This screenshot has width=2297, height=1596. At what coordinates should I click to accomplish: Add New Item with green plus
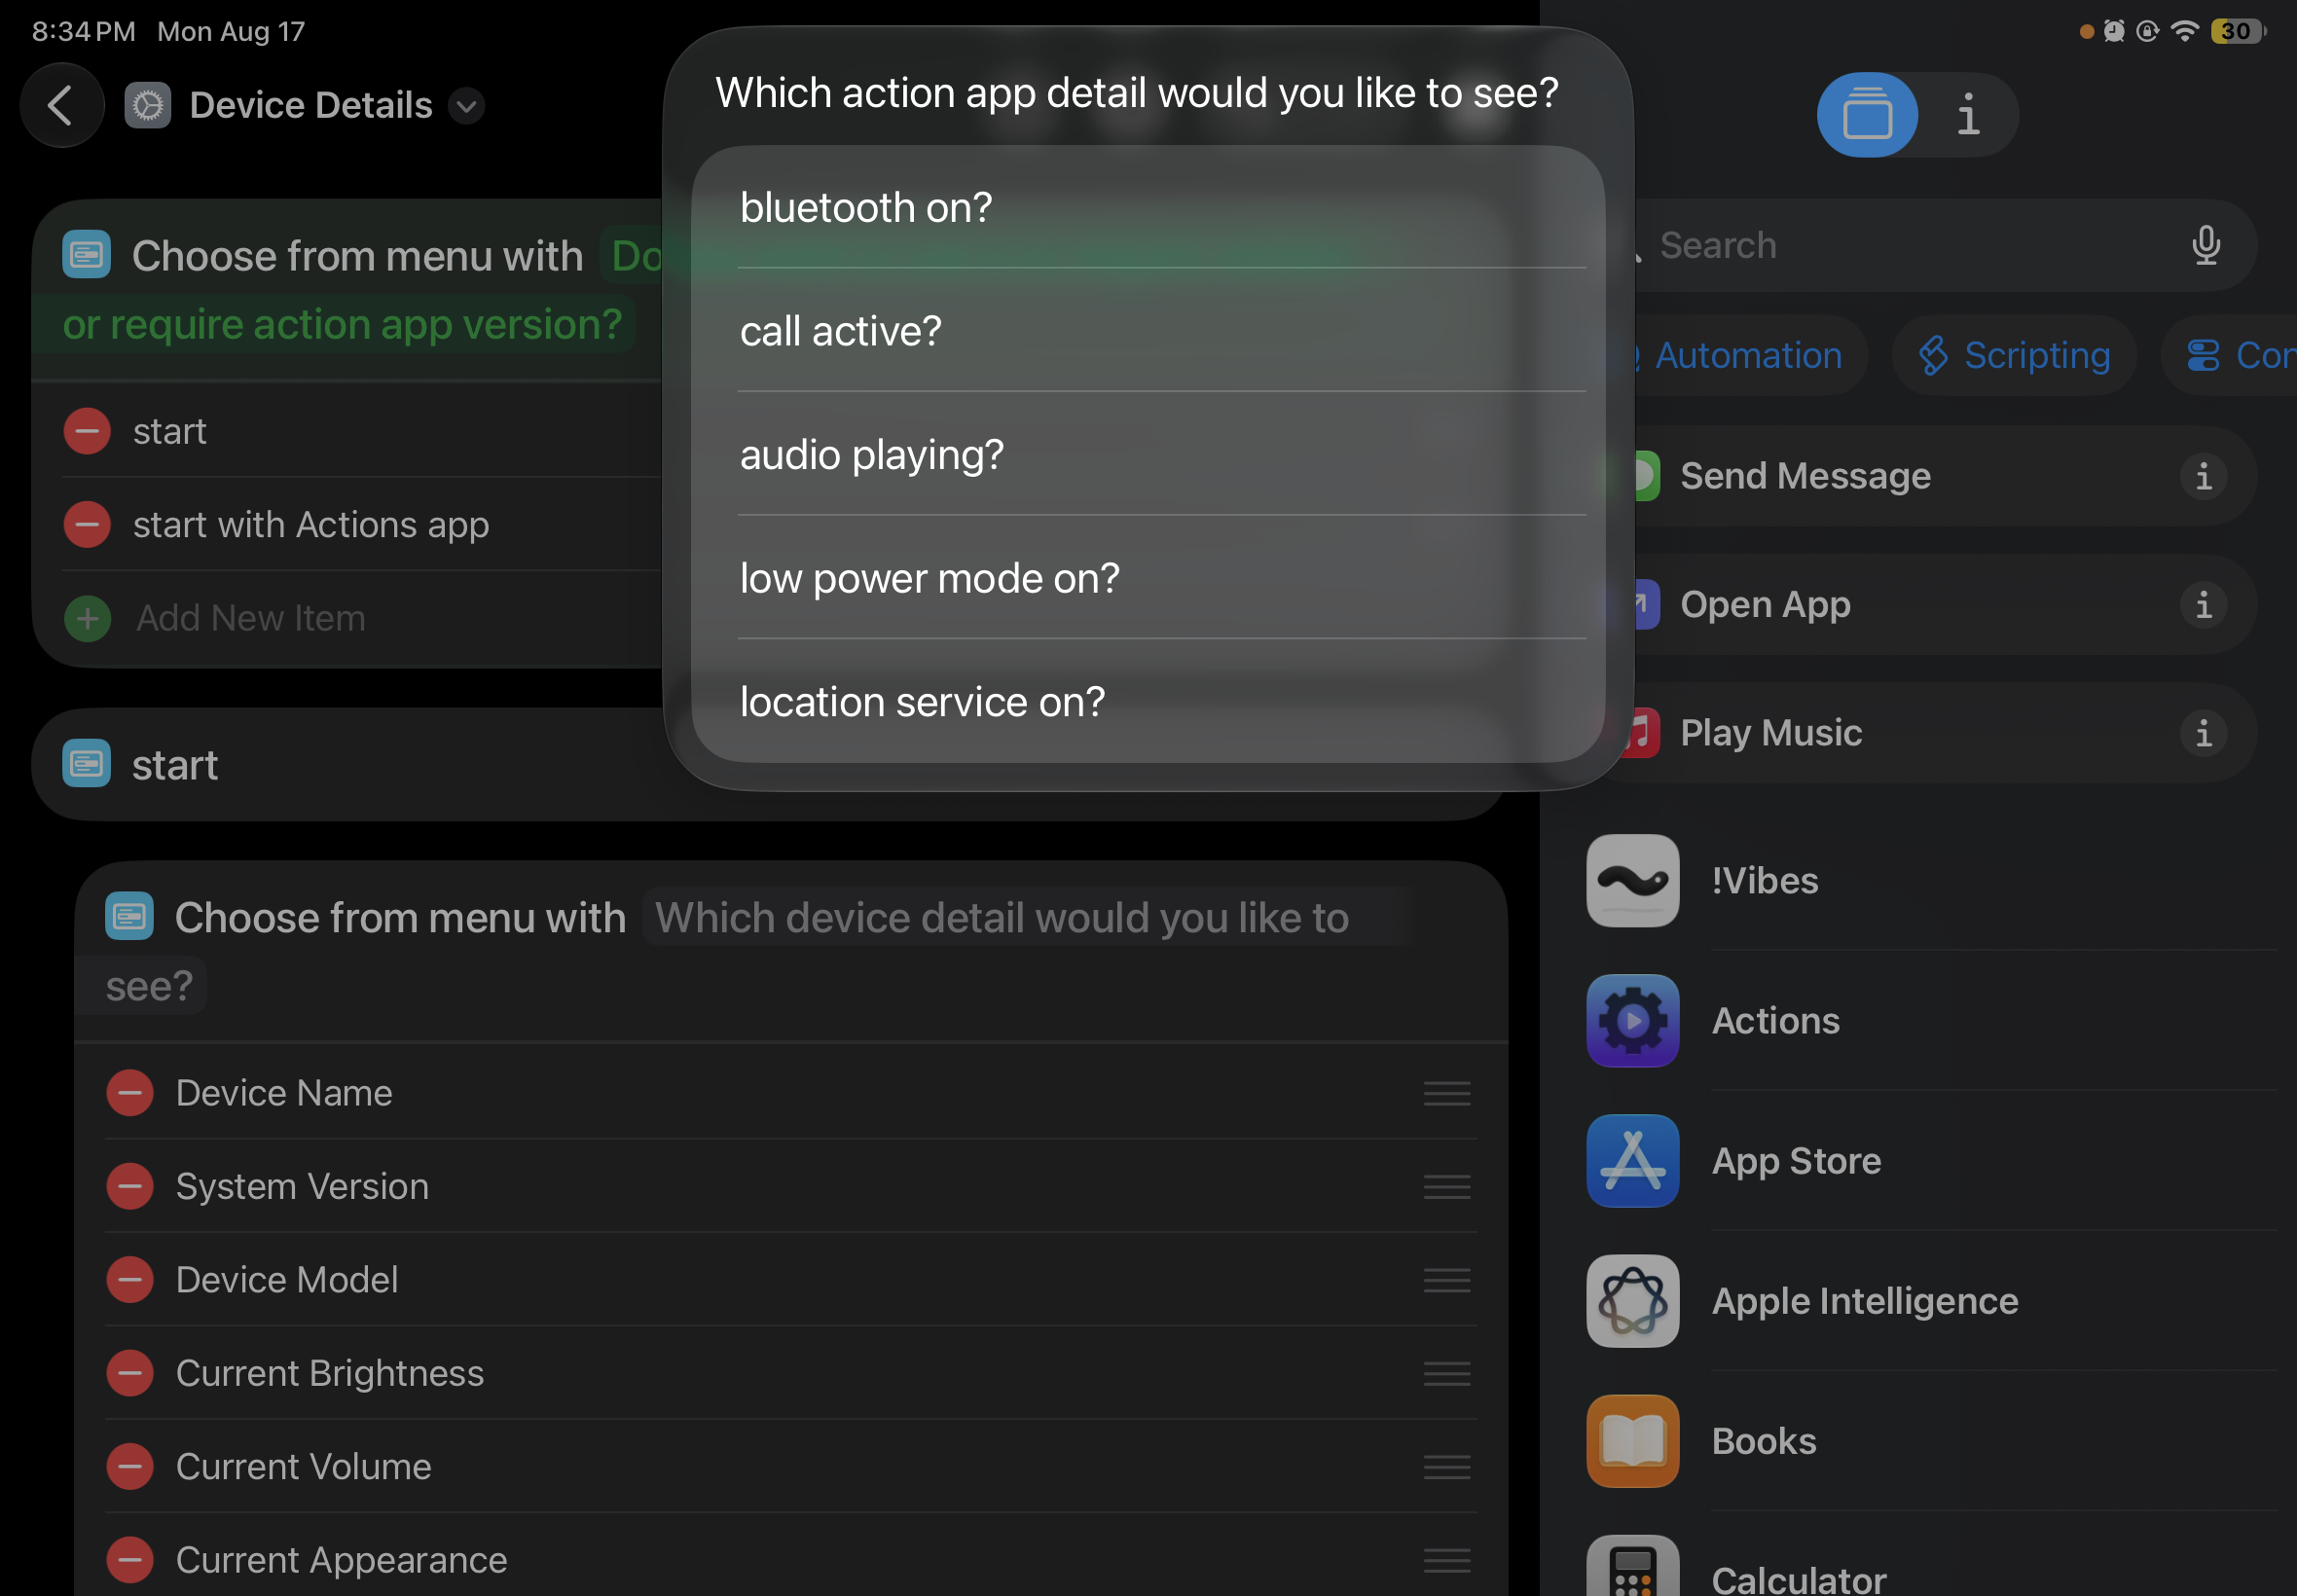pyautogui.click(x=87, y=618)
